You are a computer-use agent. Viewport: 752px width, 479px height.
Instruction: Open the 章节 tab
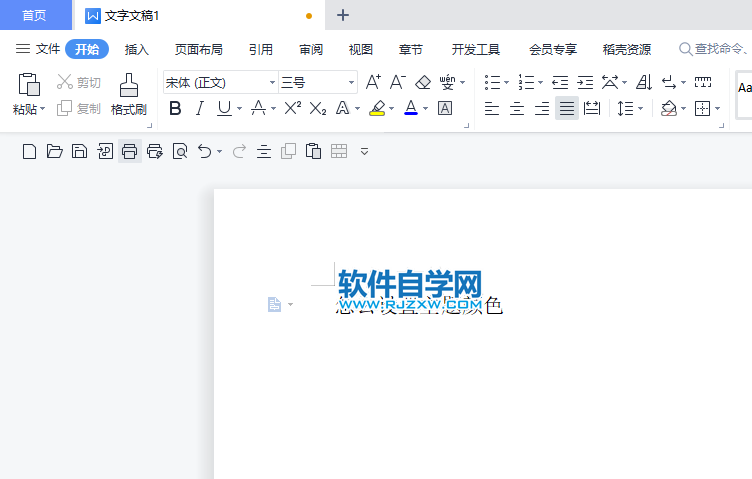[411, 49]
